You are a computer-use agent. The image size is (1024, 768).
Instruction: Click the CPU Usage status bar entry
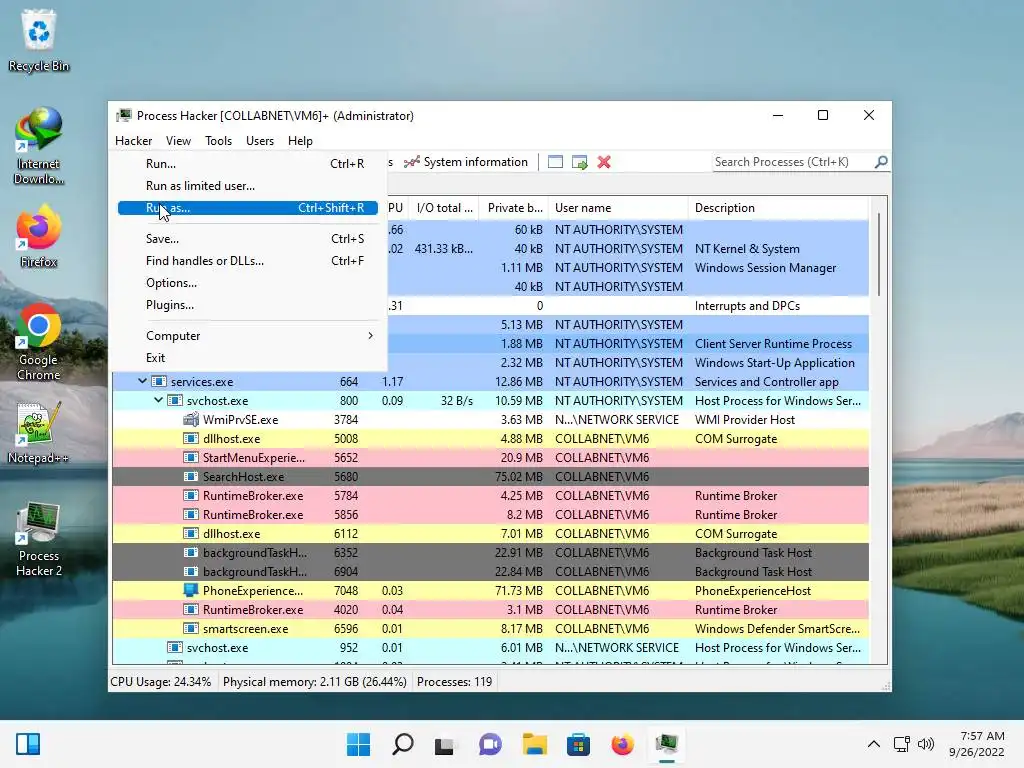(161, 682)
